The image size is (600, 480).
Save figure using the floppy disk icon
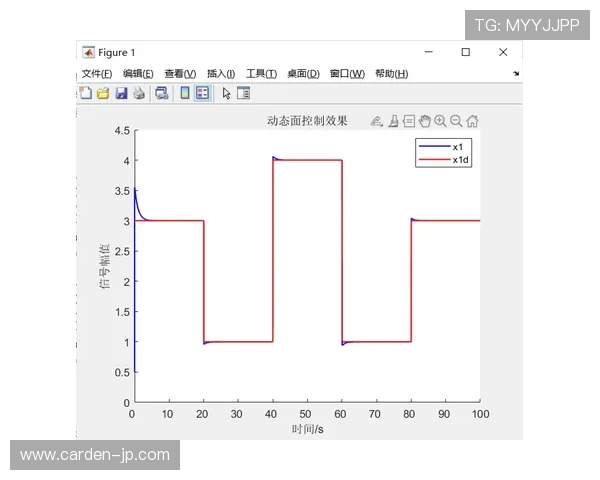point(121,93)
